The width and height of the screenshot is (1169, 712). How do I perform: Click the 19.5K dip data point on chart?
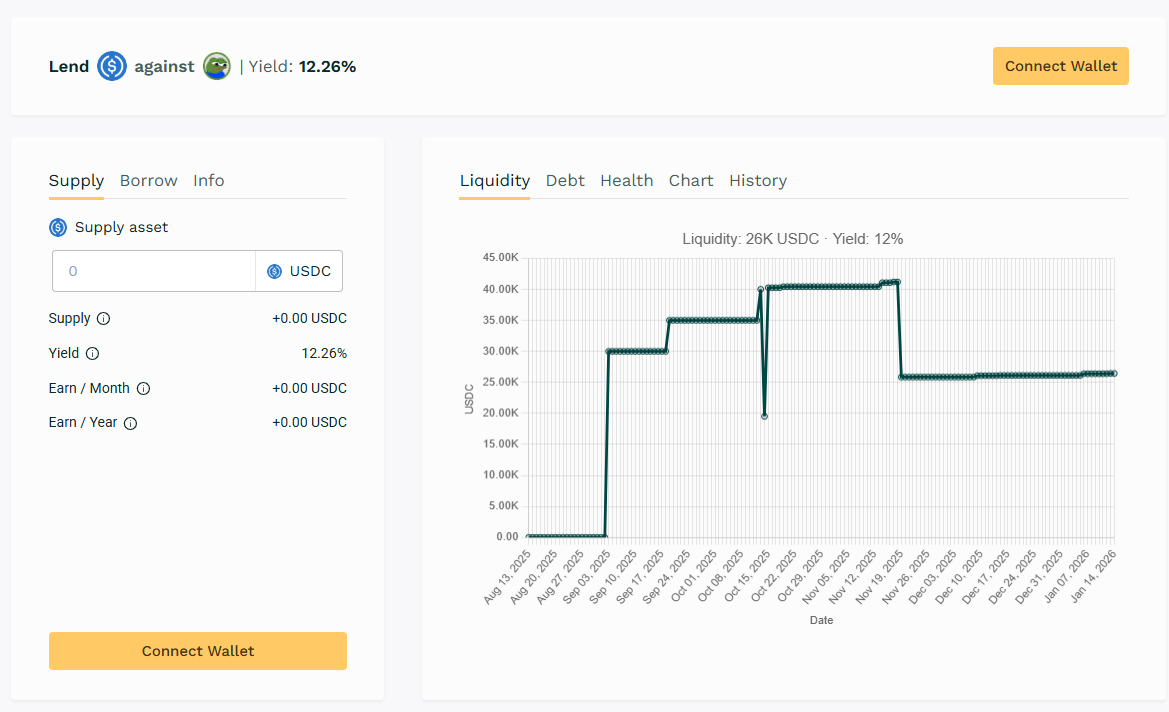click(764, 416)
